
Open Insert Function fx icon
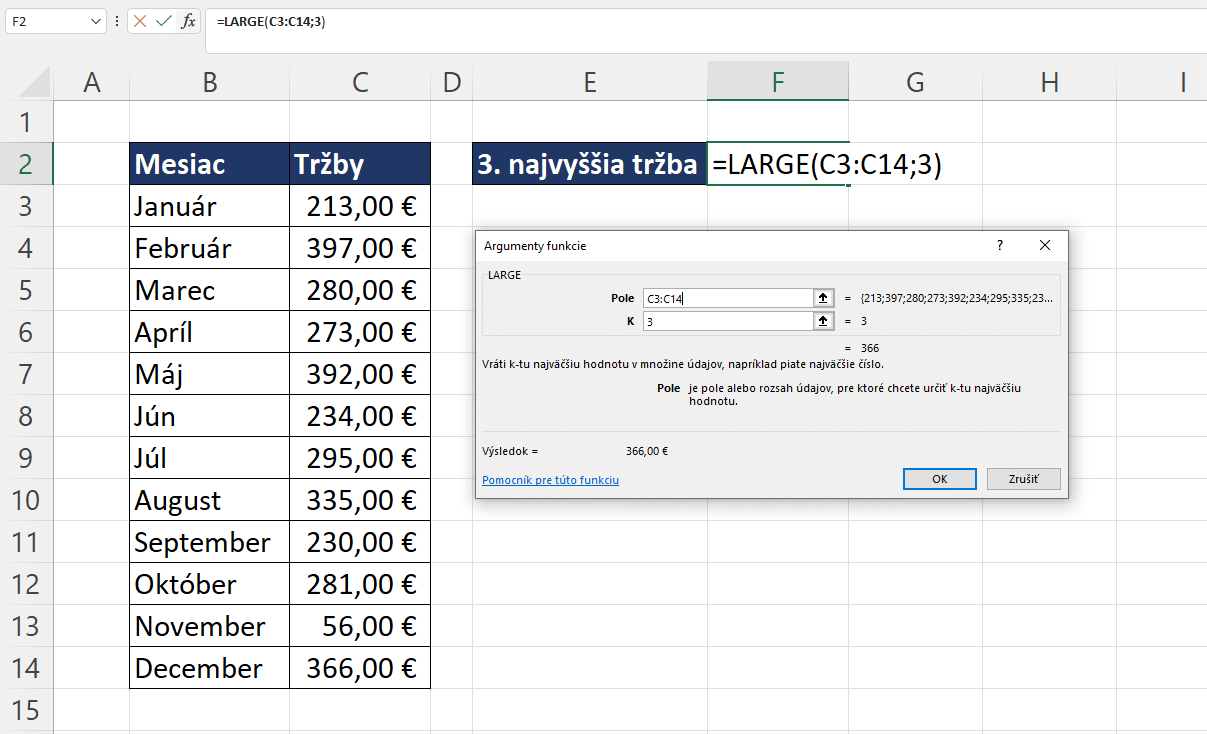pos(188,21)
